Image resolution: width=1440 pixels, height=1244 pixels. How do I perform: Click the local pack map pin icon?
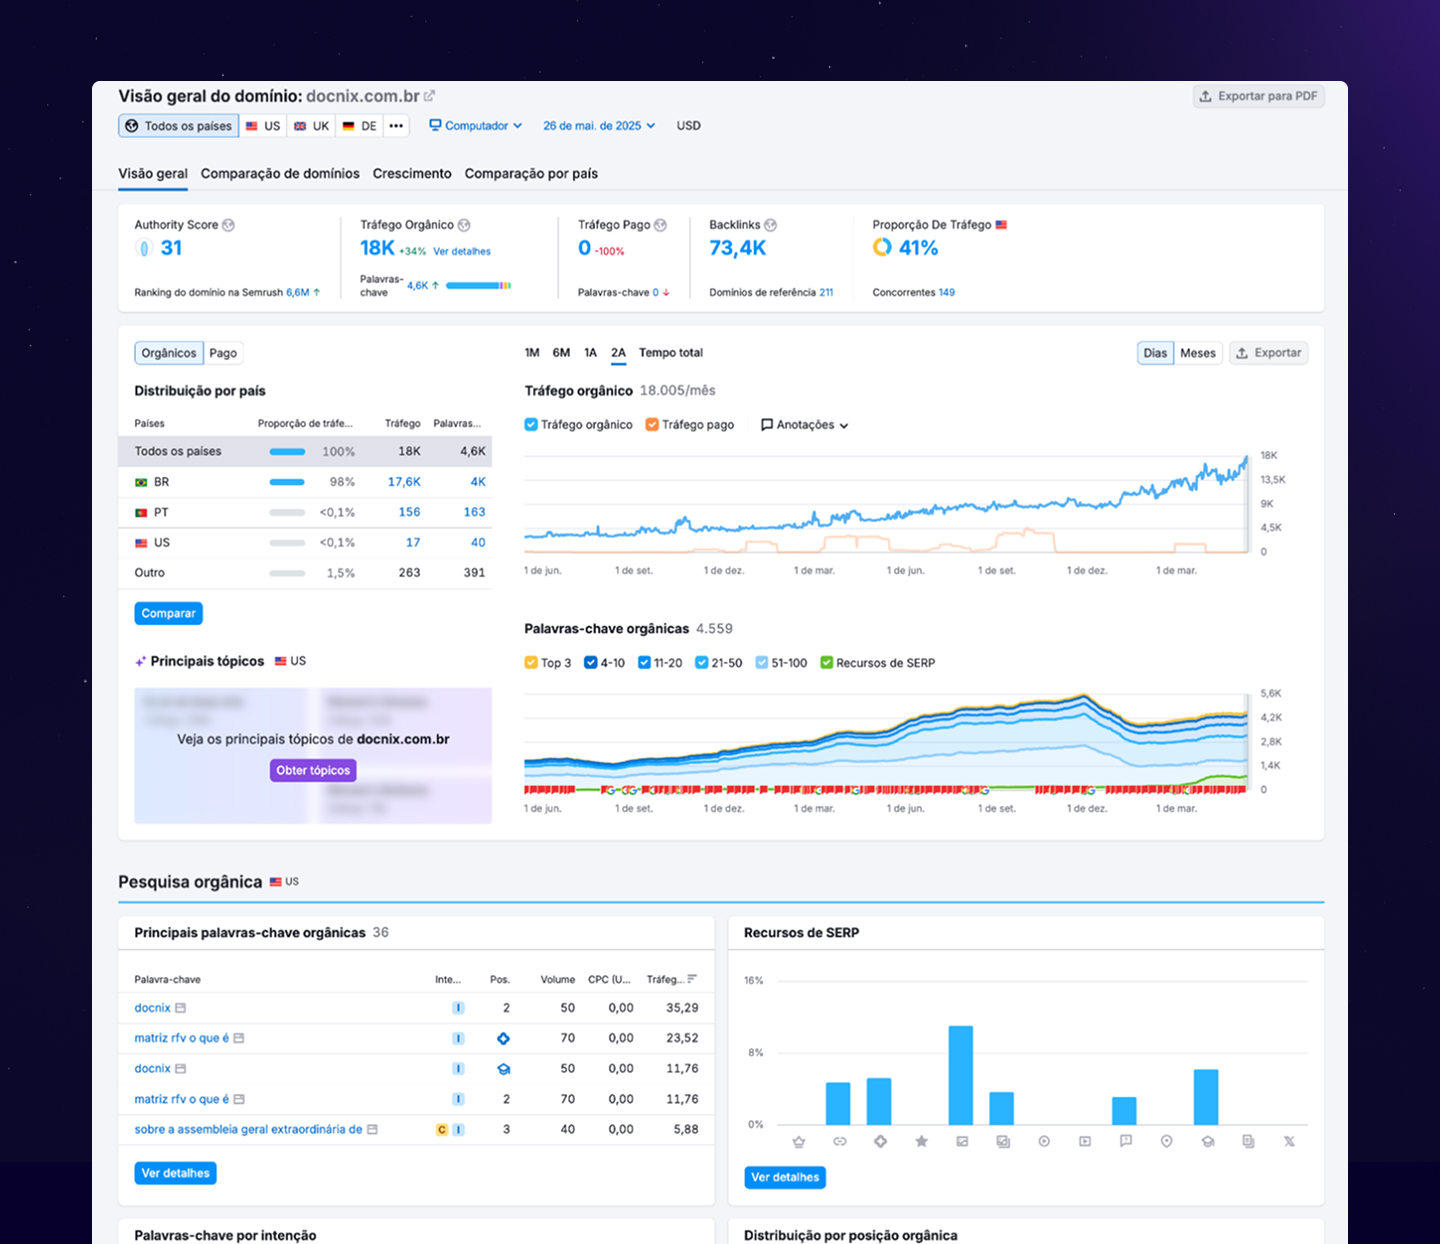(x=1166, y=1141)
